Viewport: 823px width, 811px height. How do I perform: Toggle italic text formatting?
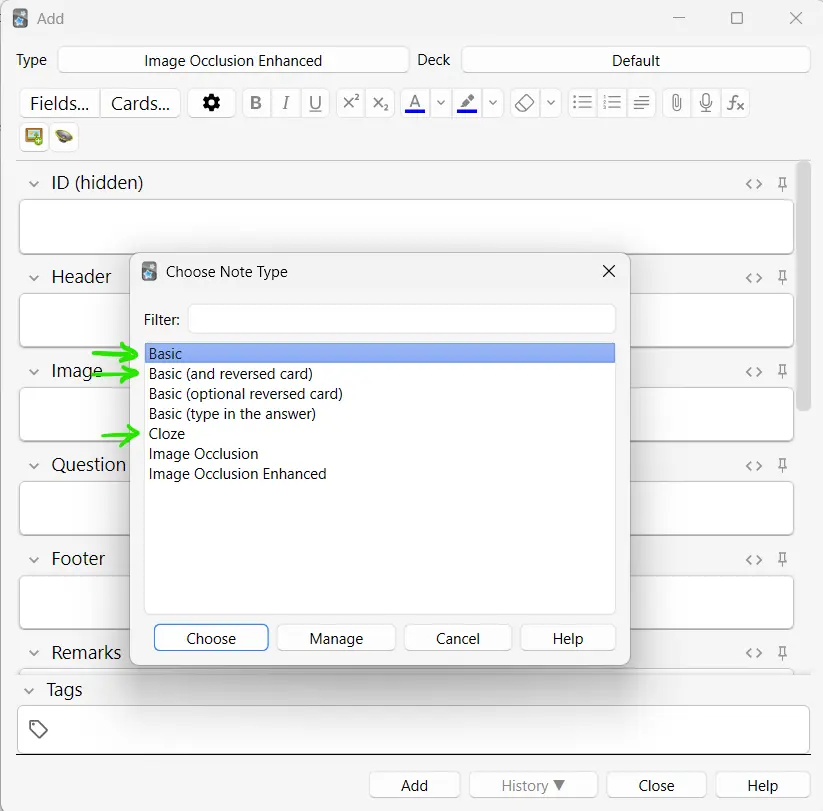click(x=286, y=103)
